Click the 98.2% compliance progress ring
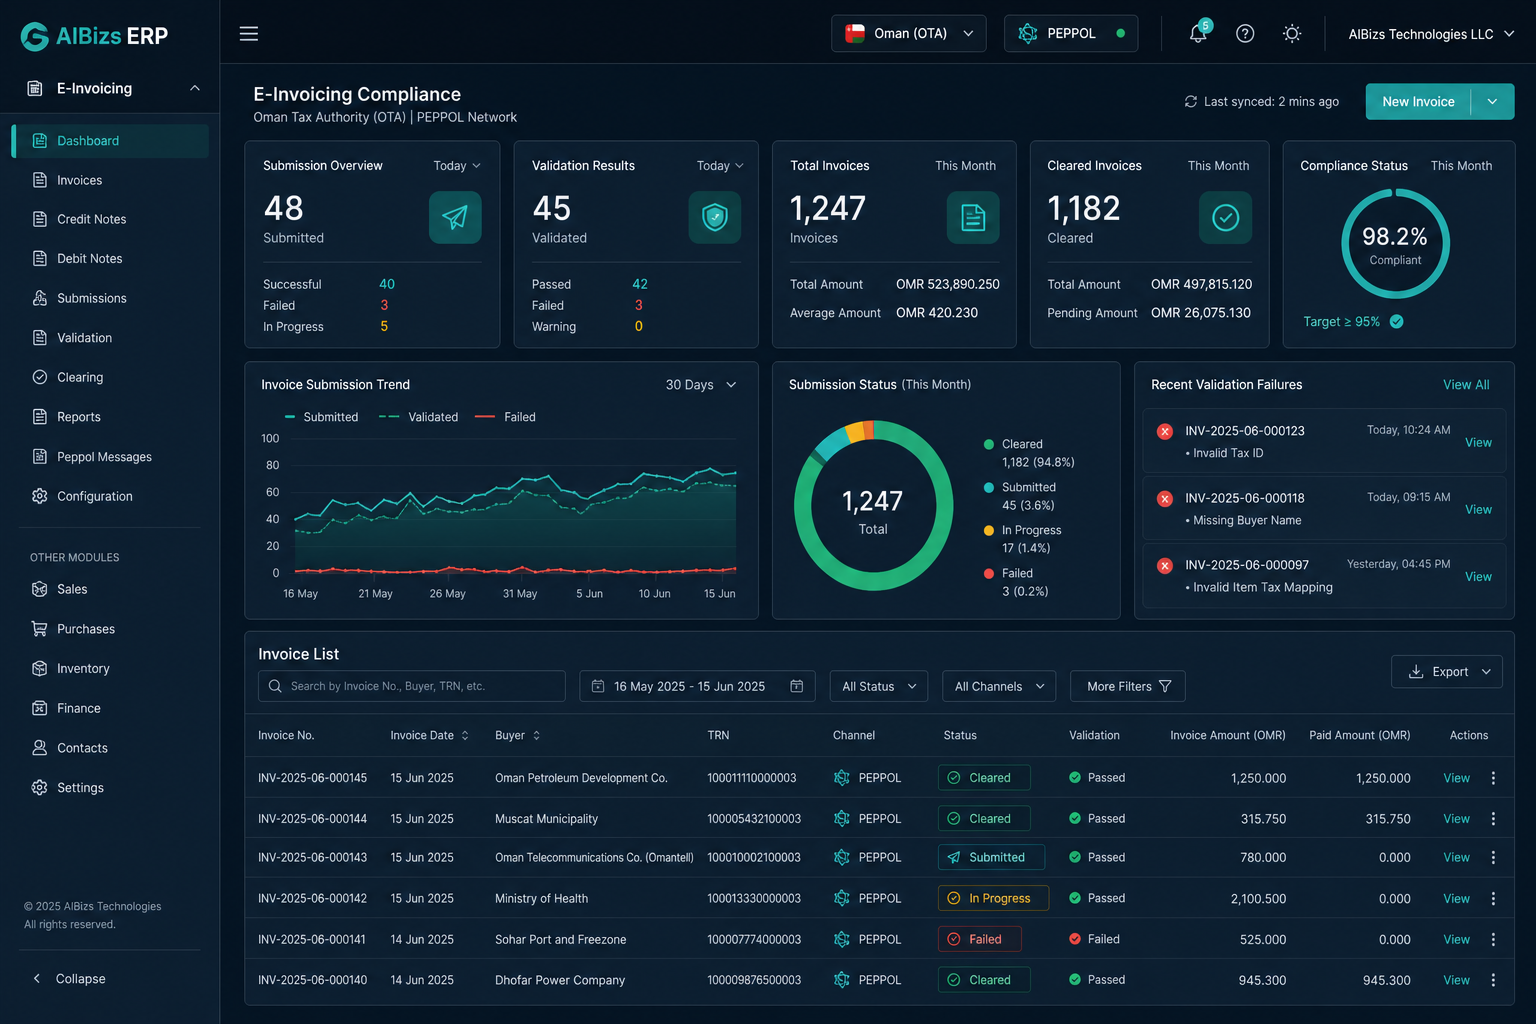Screen dimensions: 1536x1024 1395,244
